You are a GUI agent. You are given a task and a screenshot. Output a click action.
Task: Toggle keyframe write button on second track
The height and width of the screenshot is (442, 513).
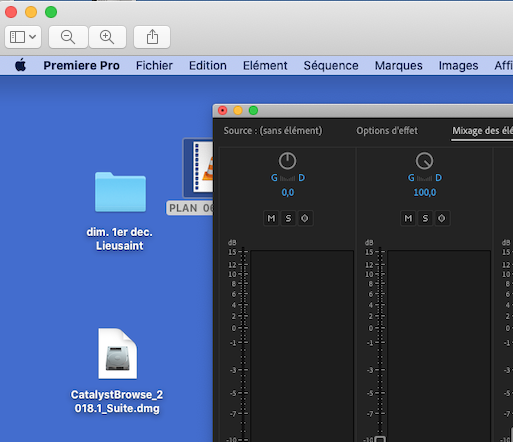tap(442, 218)
